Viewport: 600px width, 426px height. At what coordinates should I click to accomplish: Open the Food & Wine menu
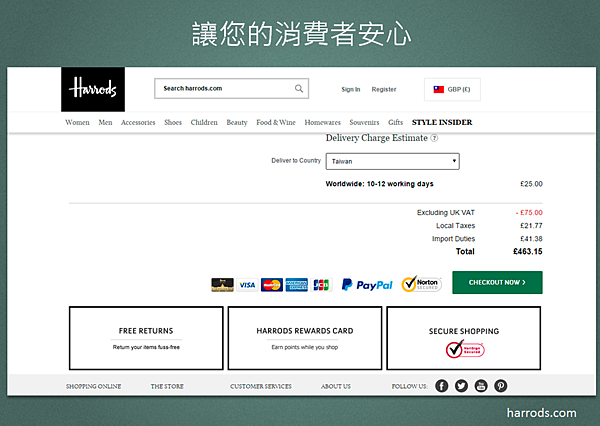coord(276,122)
